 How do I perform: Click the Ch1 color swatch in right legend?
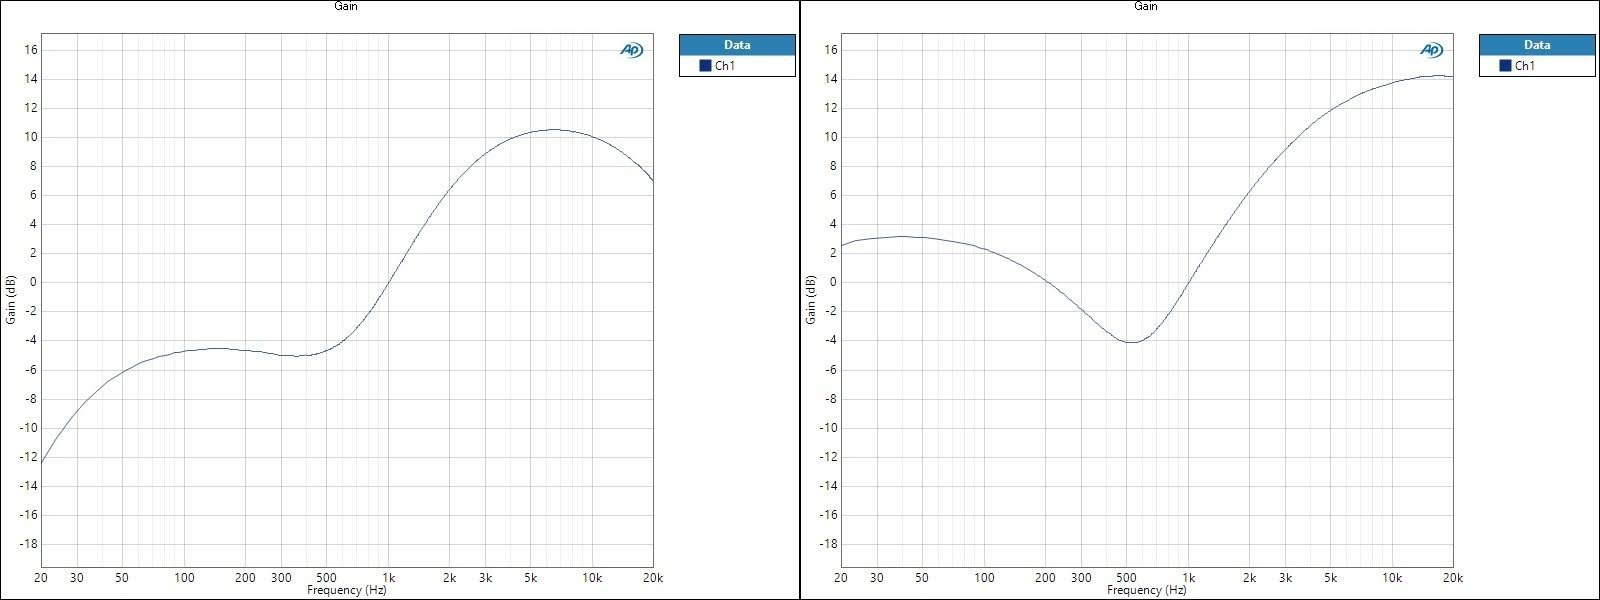click(x=1505, y=66)
